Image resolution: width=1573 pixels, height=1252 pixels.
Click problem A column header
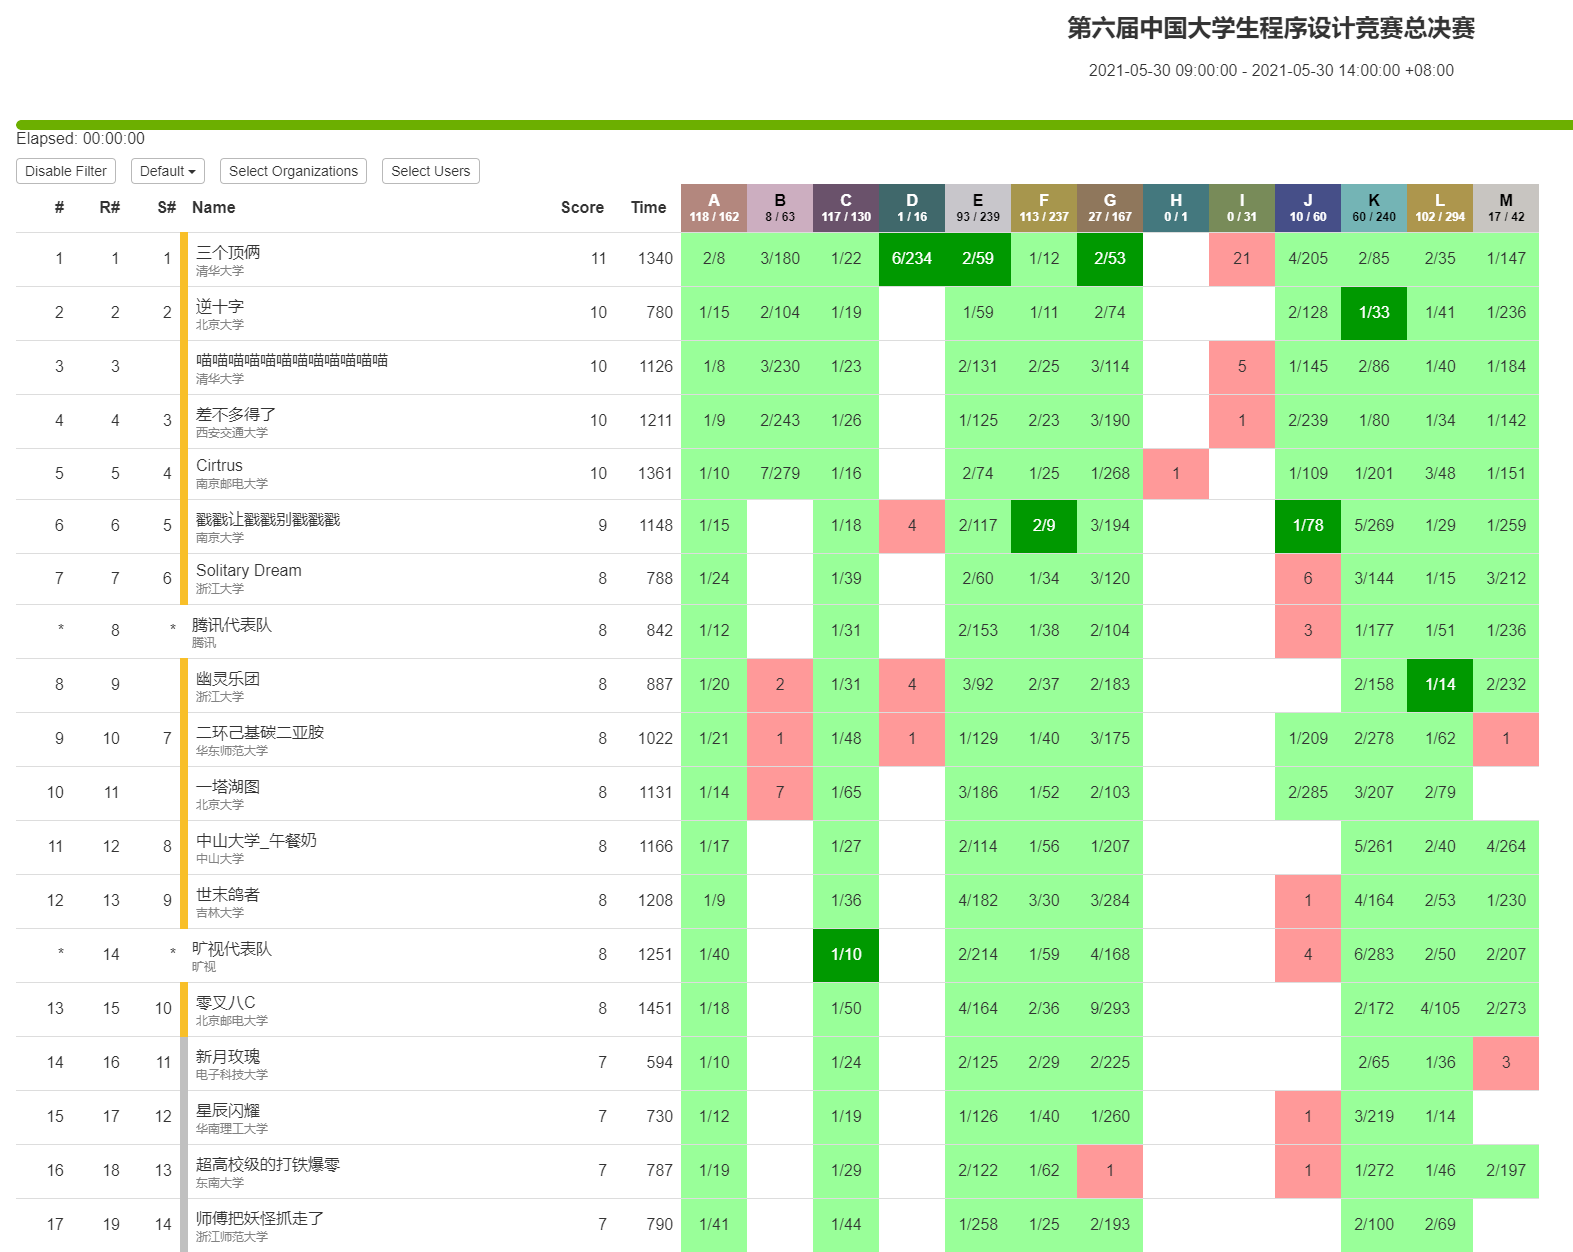click(x=713, y=207)
